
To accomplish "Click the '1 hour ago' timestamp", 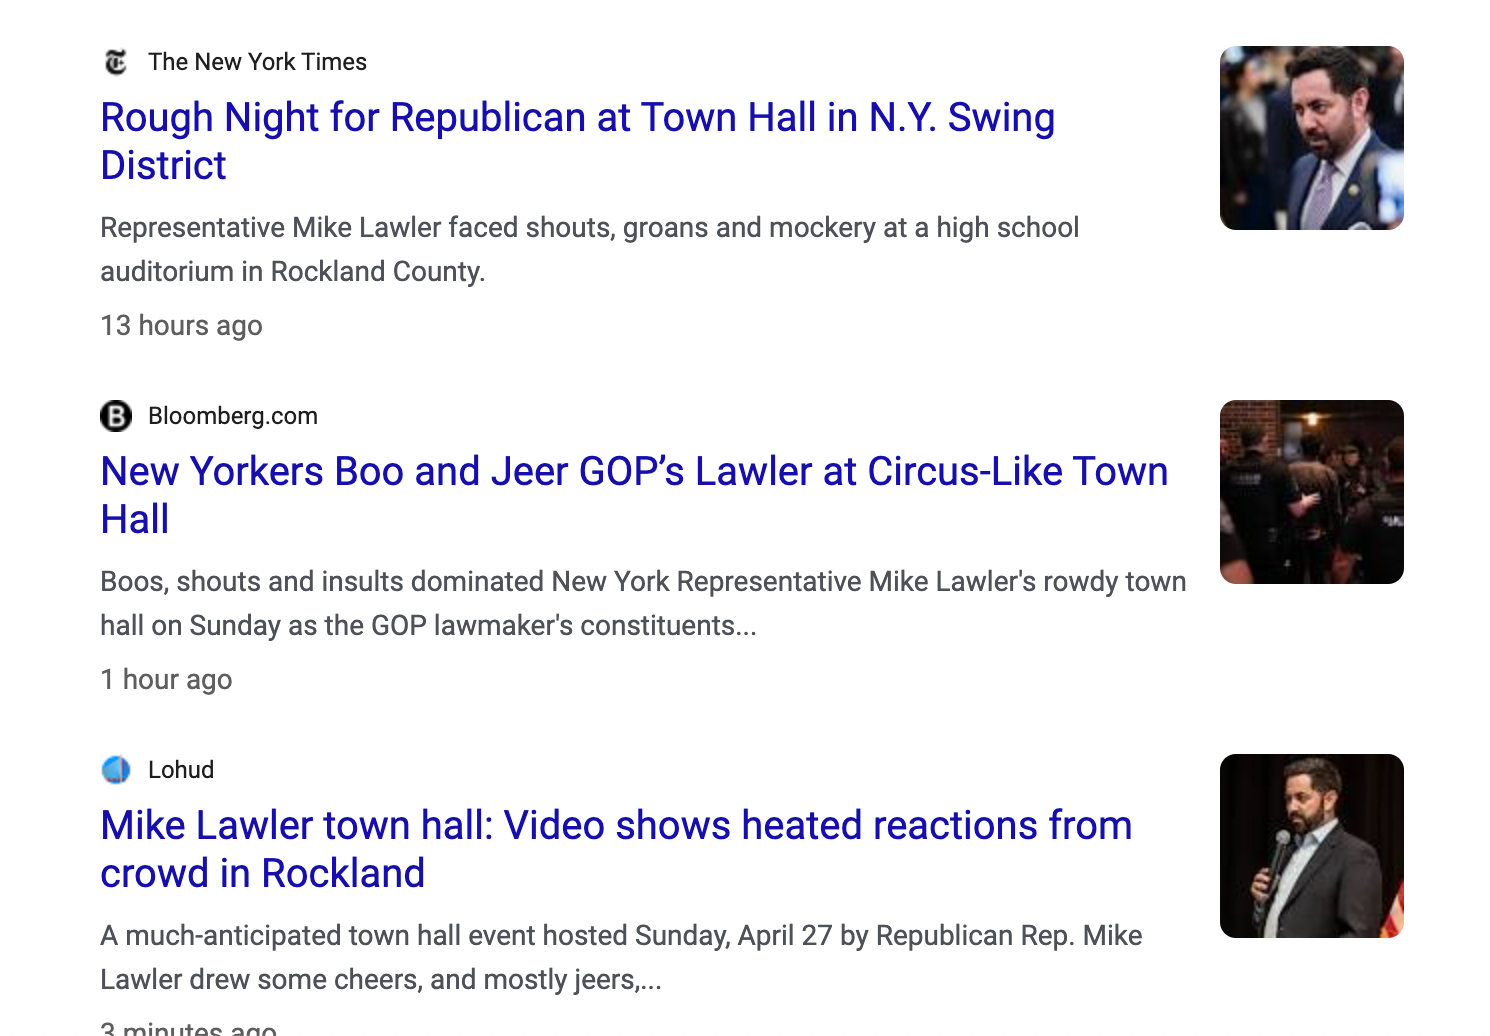I will 166,680.
